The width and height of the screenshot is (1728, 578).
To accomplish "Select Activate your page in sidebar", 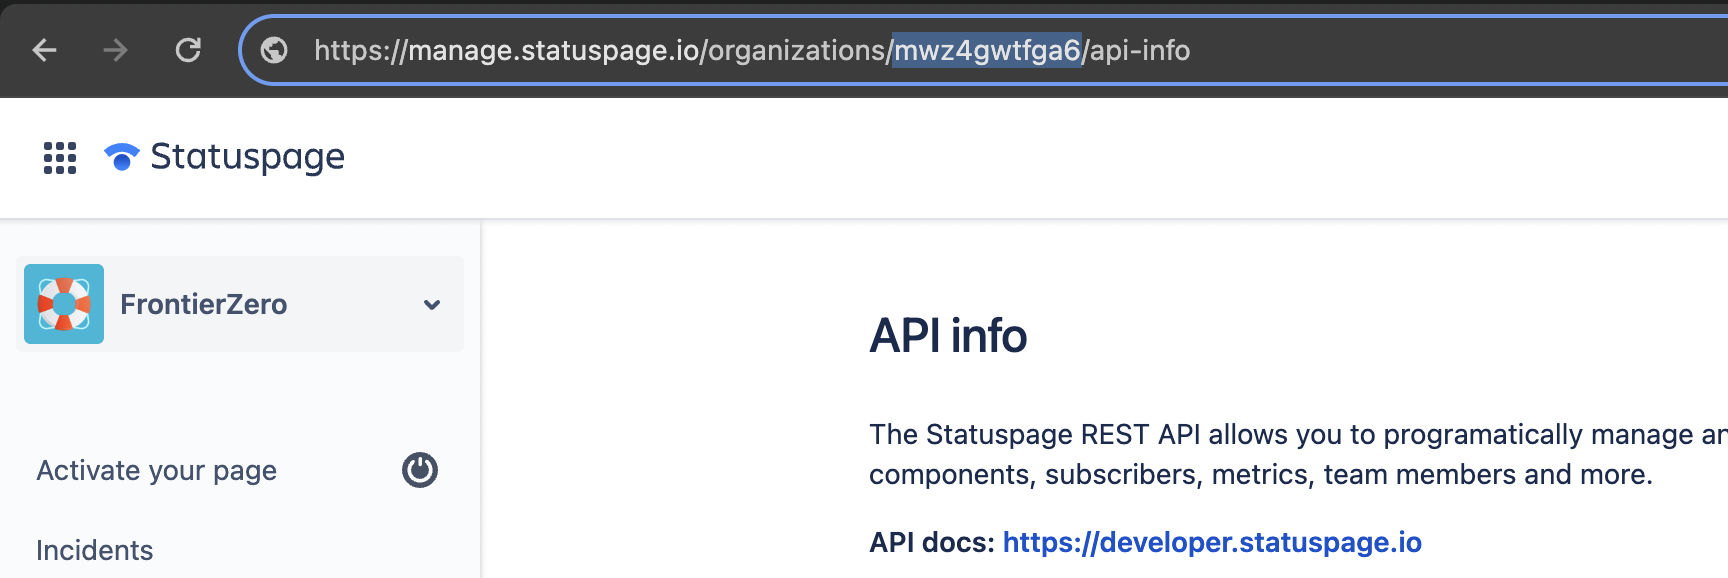I will click(x=157, y=470).
